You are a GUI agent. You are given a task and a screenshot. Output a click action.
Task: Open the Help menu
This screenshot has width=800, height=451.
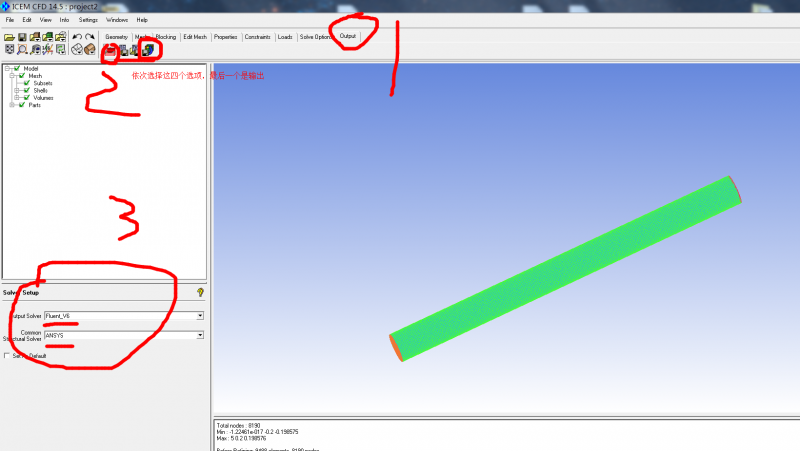coord(142,20)
